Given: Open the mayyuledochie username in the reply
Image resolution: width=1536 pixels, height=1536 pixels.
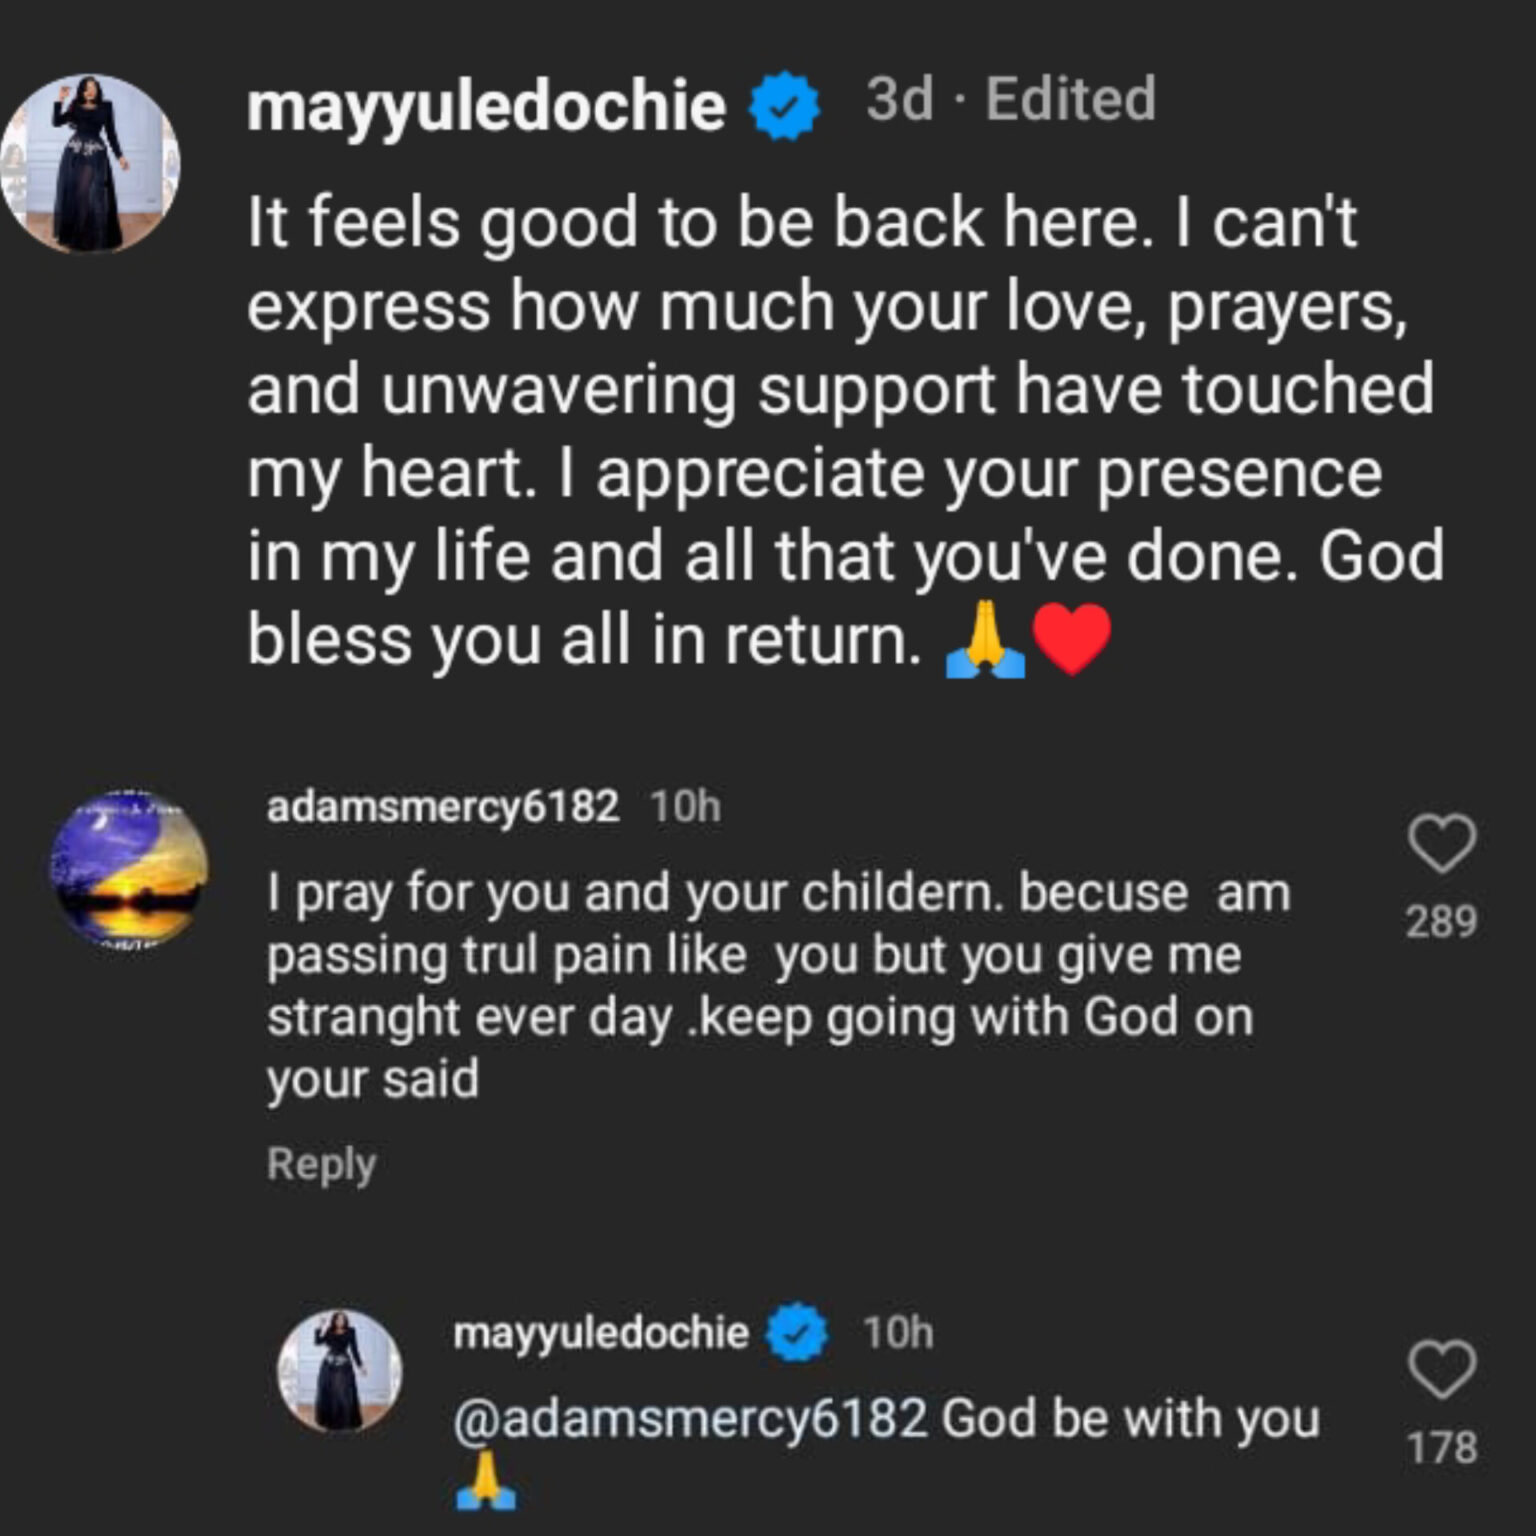Looking at the screenshot, I should pos(600,1333).
